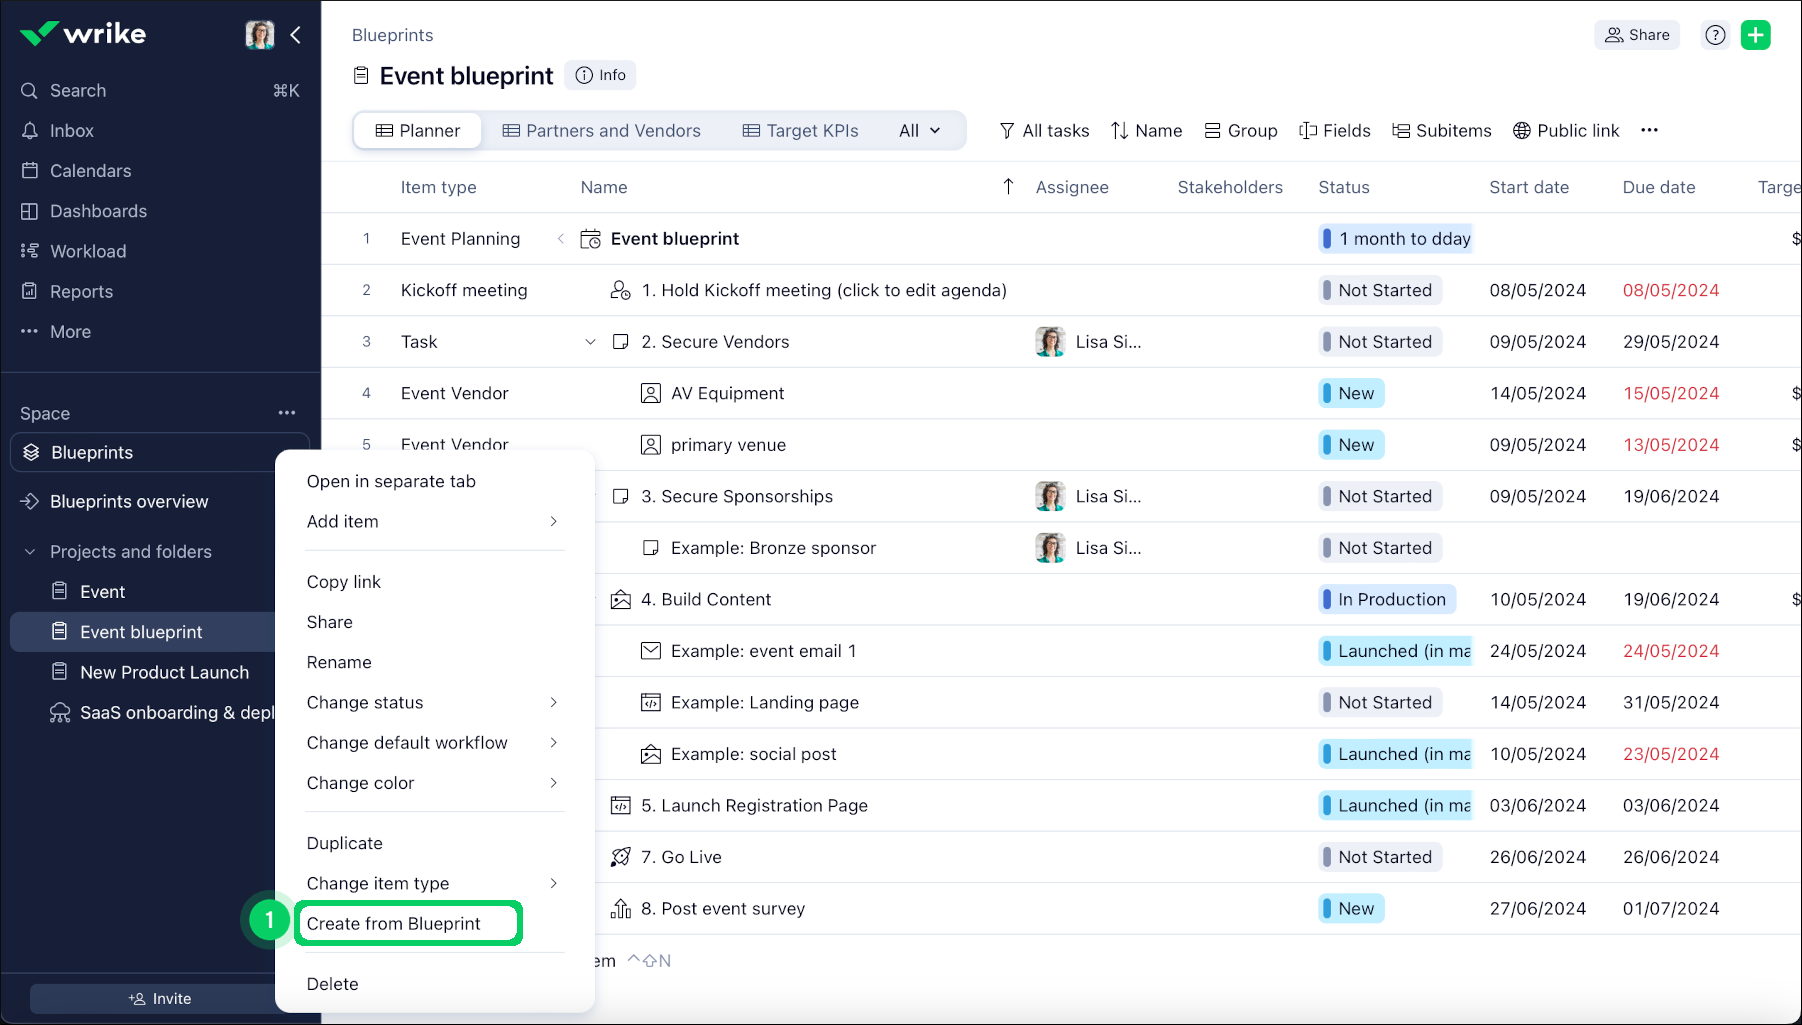
Task: Open the Help question mark
Action: 1714,34
